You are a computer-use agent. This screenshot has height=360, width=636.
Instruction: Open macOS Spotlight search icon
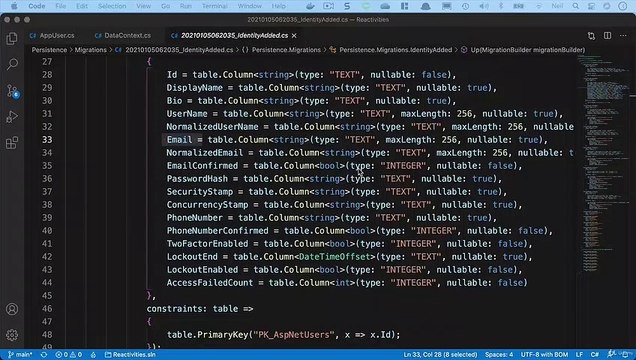pyautogui.click(x=576, y=6)
